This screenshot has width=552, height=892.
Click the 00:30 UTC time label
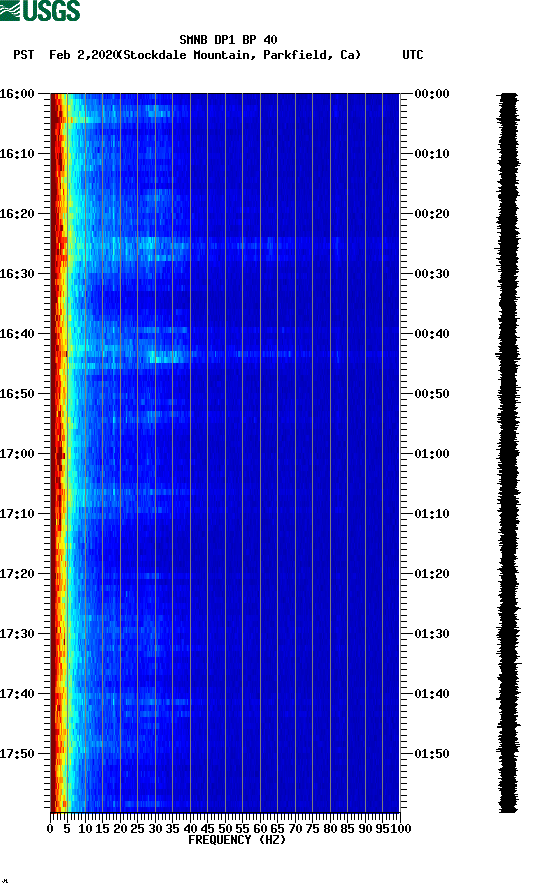pos(432,274)
